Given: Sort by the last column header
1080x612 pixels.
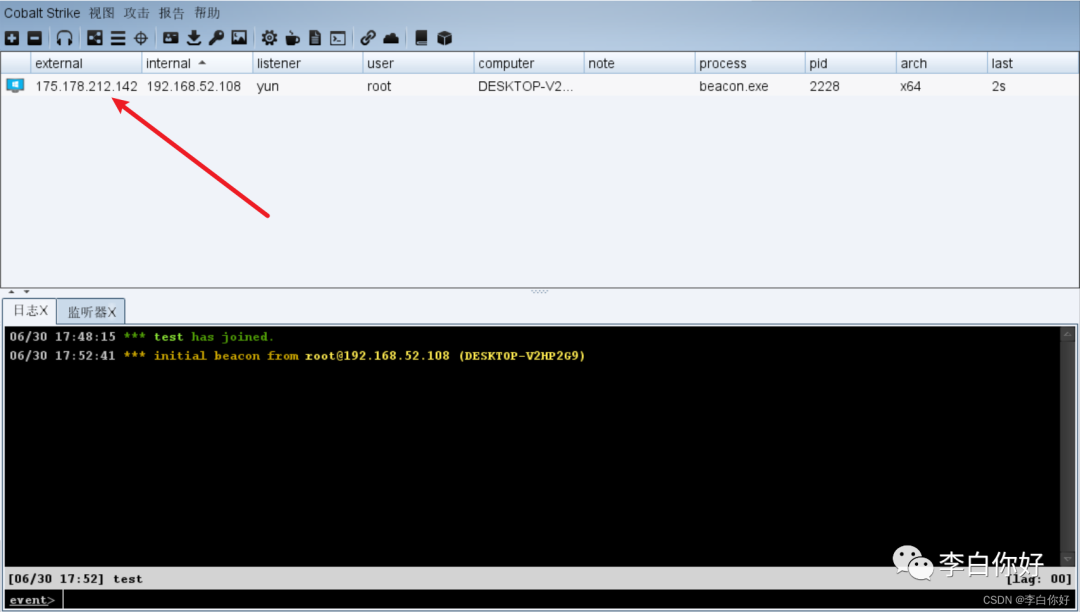Looking at the screenshot, I should click(x=1032, y=63).
